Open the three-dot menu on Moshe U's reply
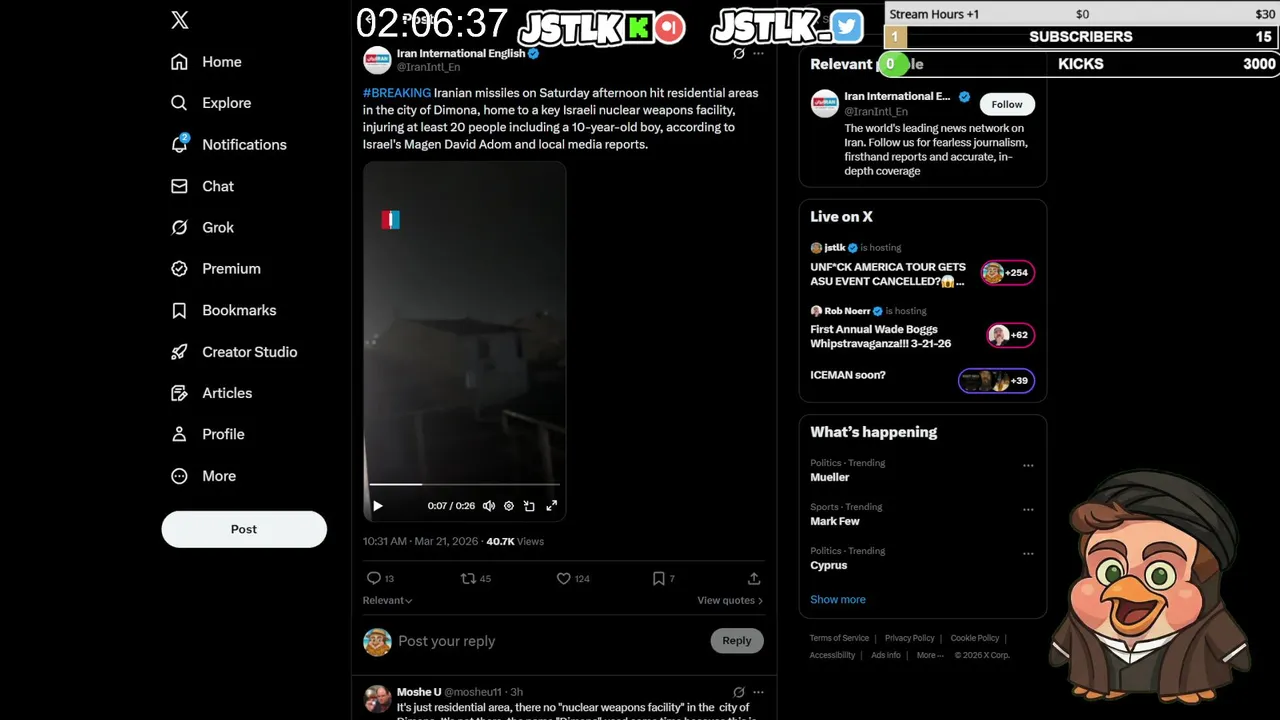 tap(758, 692)
